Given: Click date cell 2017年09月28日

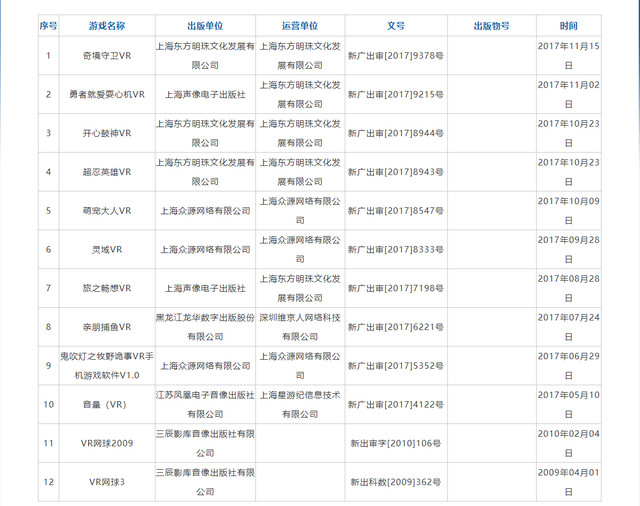Looking at the screenshot, I should [x=569, y=249].
